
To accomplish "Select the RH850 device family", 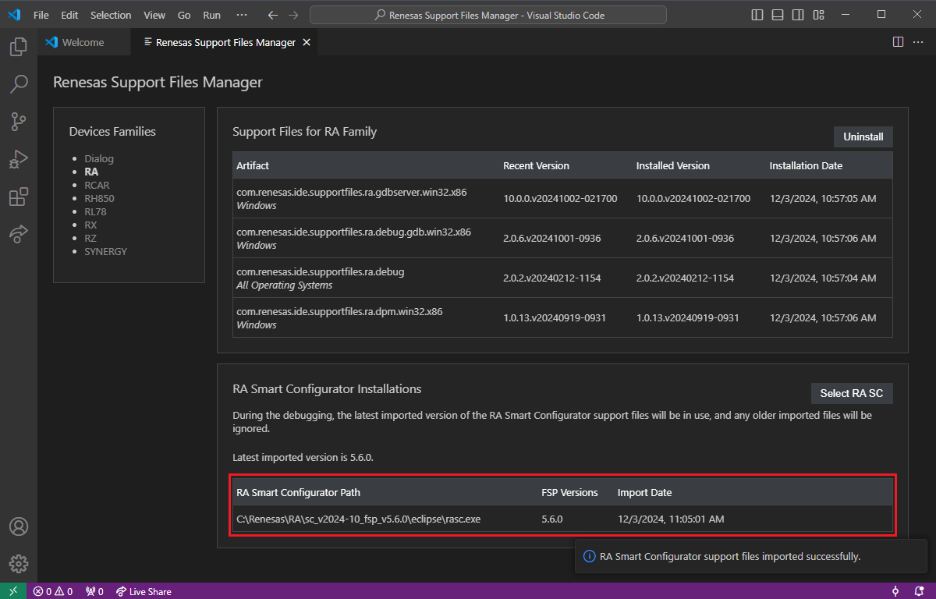I will (x=99, y=198).
